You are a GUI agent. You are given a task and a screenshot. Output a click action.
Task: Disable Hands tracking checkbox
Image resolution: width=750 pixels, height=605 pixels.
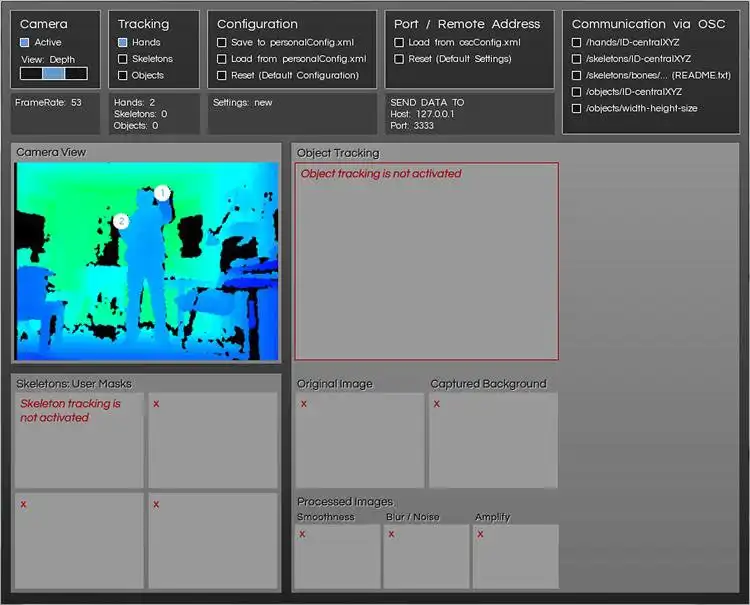coord(122,43)
